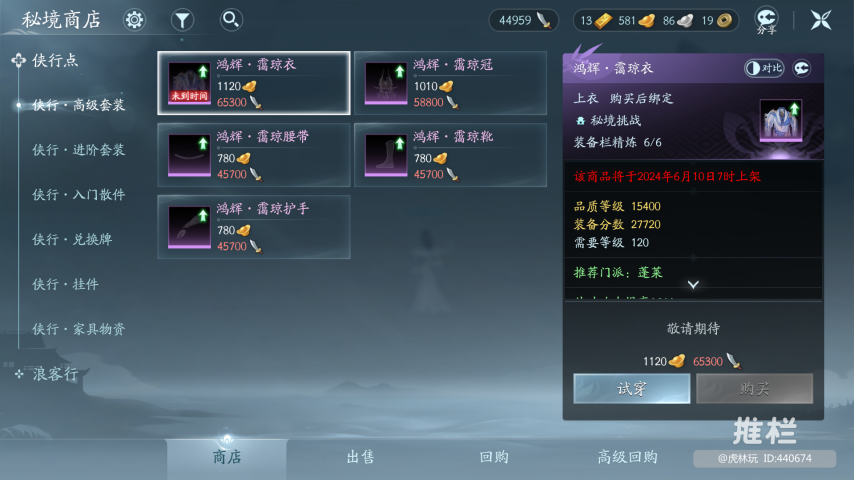Click the sword currency icon beside 44959

tap(544, 21)
